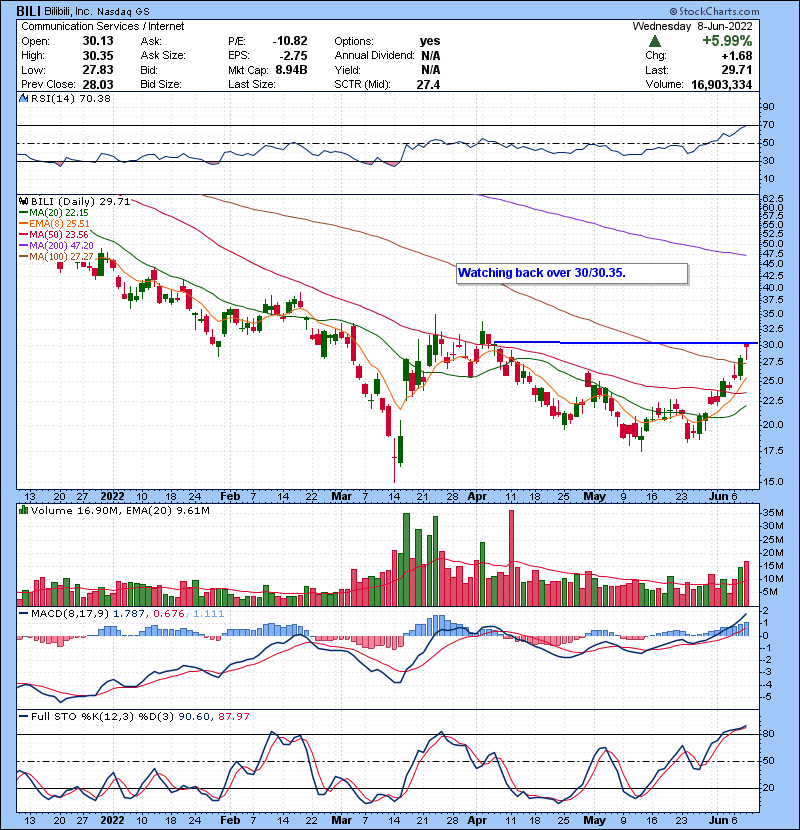Viewport: 800px width, 830px height.
Task: Click the BILI ticker symbol title
Action: (29, 11)
